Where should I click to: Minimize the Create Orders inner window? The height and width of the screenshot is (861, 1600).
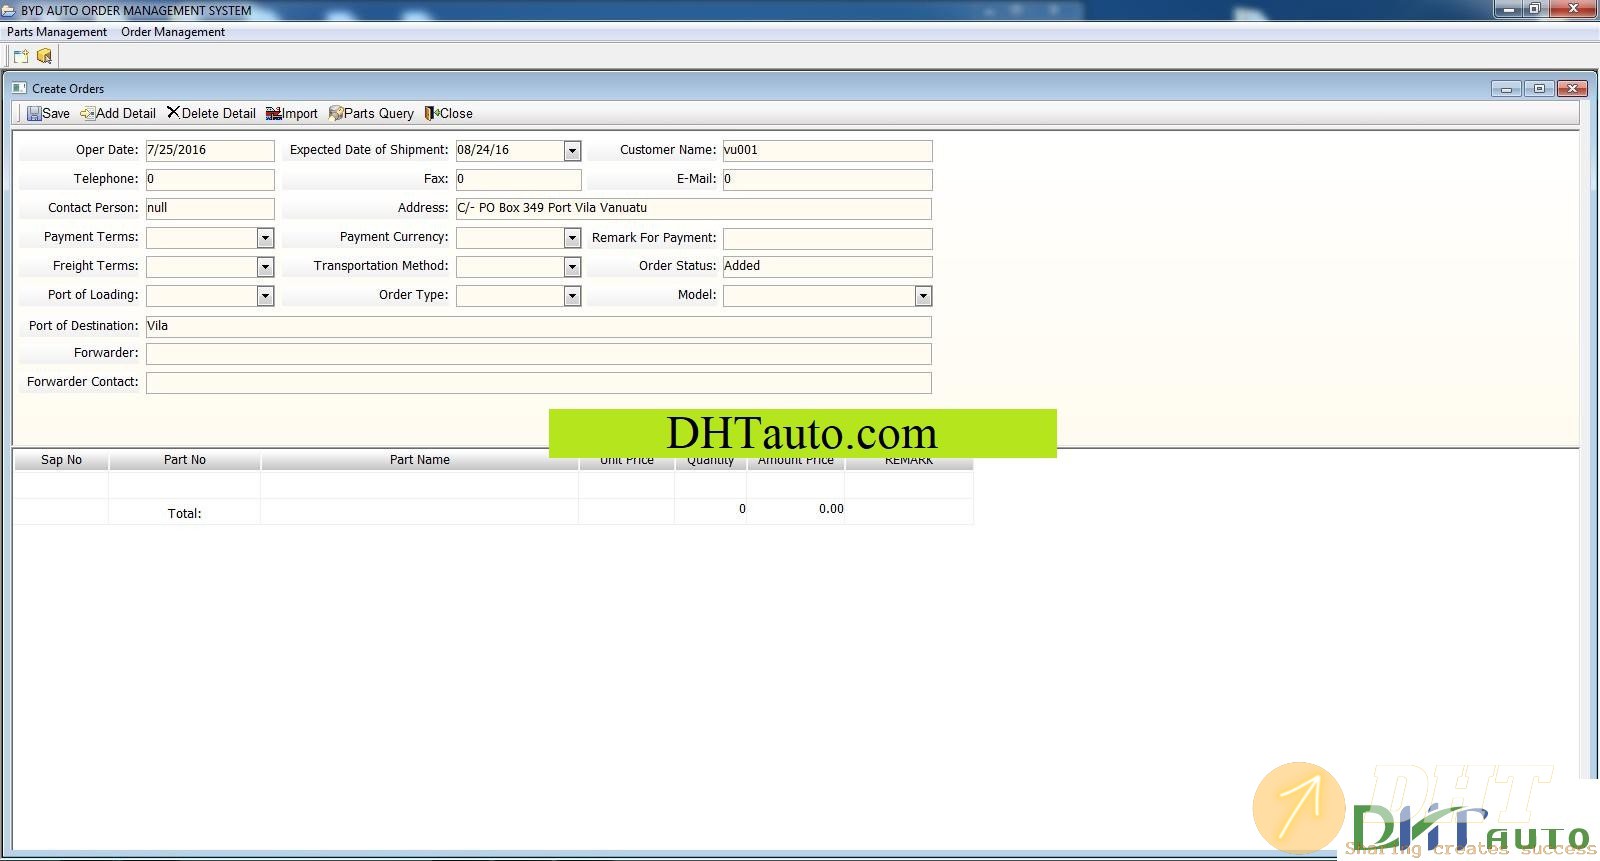1506,89
